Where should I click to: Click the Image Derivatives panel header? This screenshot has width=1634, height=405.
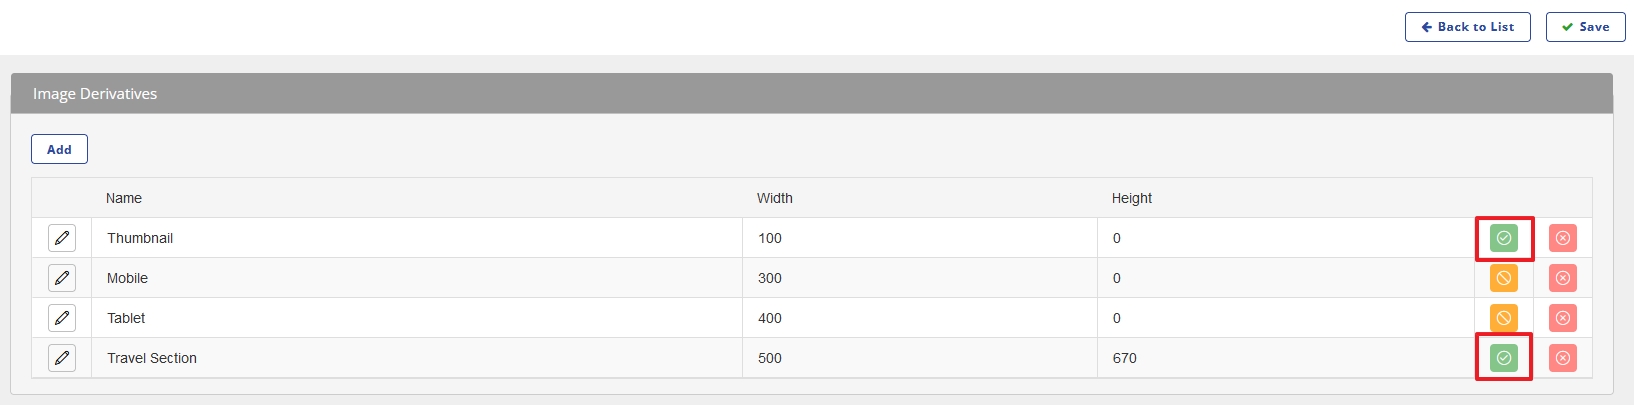[x=95, y=94]
